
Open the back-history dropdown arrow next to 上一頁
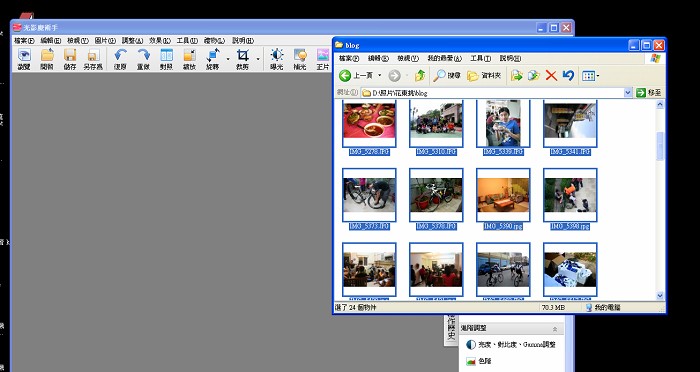point(380,76)
